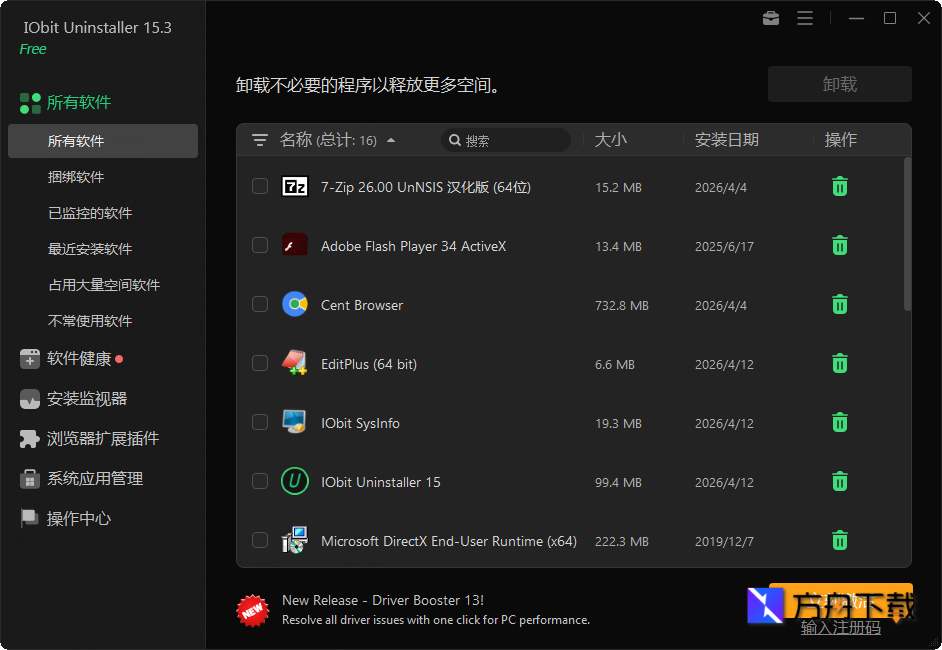Sort the list by the 大小 column
The width and height of the screenshot is (942, 650).
click(611, 140)
